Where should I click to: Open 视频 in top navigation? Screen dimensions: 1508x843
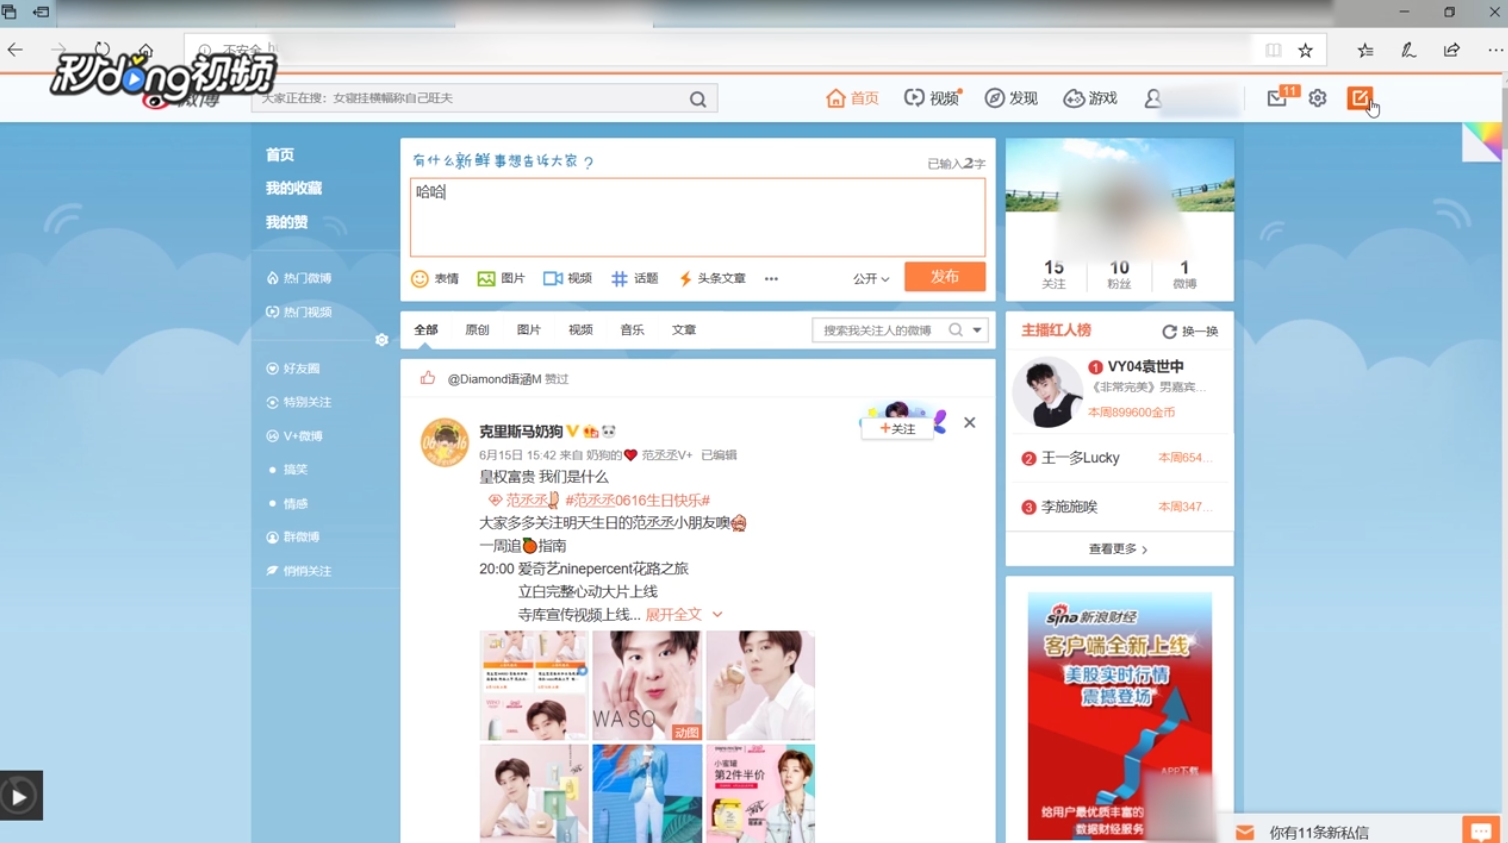(932, 98)
